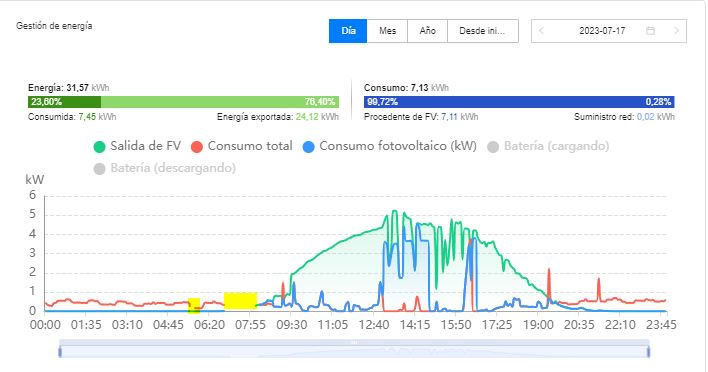The image size is (708, 372).
Task: Click Procedente de FV: 7,11 kWh value
Action: tap(421, 117)
